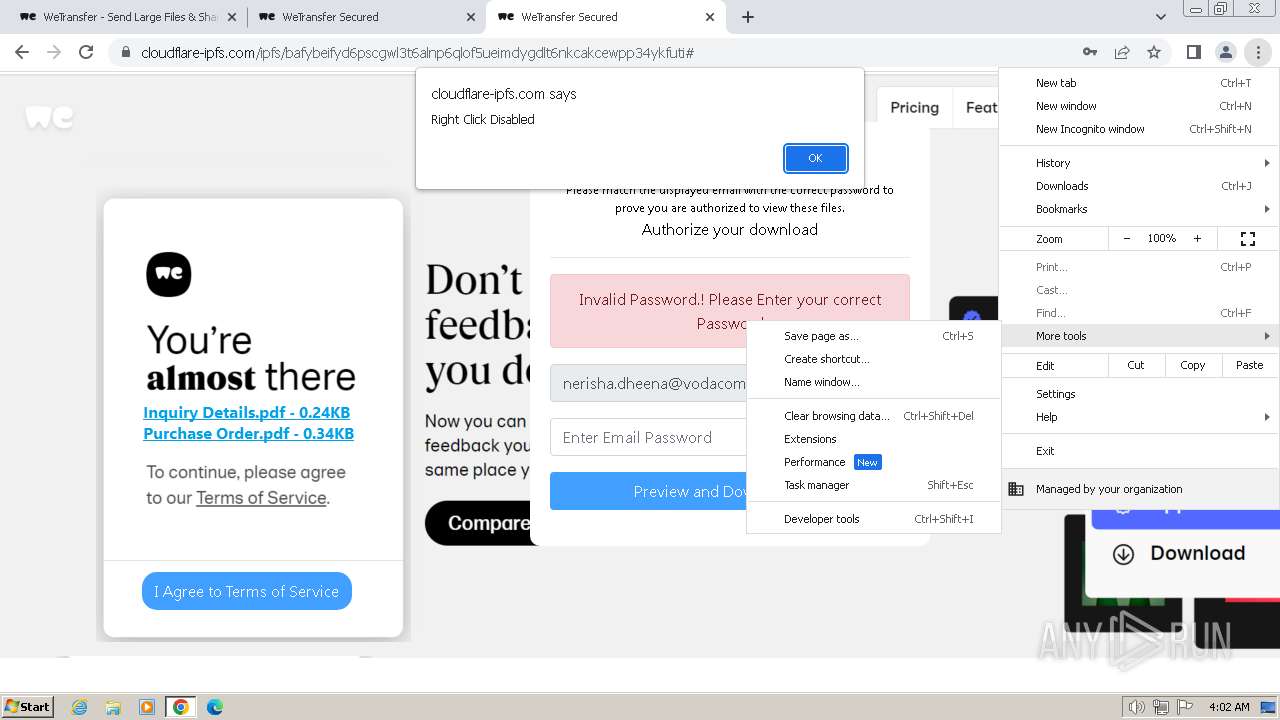The image size is (1280, 720).
Task: Click Copy in the Edit row
Action: (1193, 365)
